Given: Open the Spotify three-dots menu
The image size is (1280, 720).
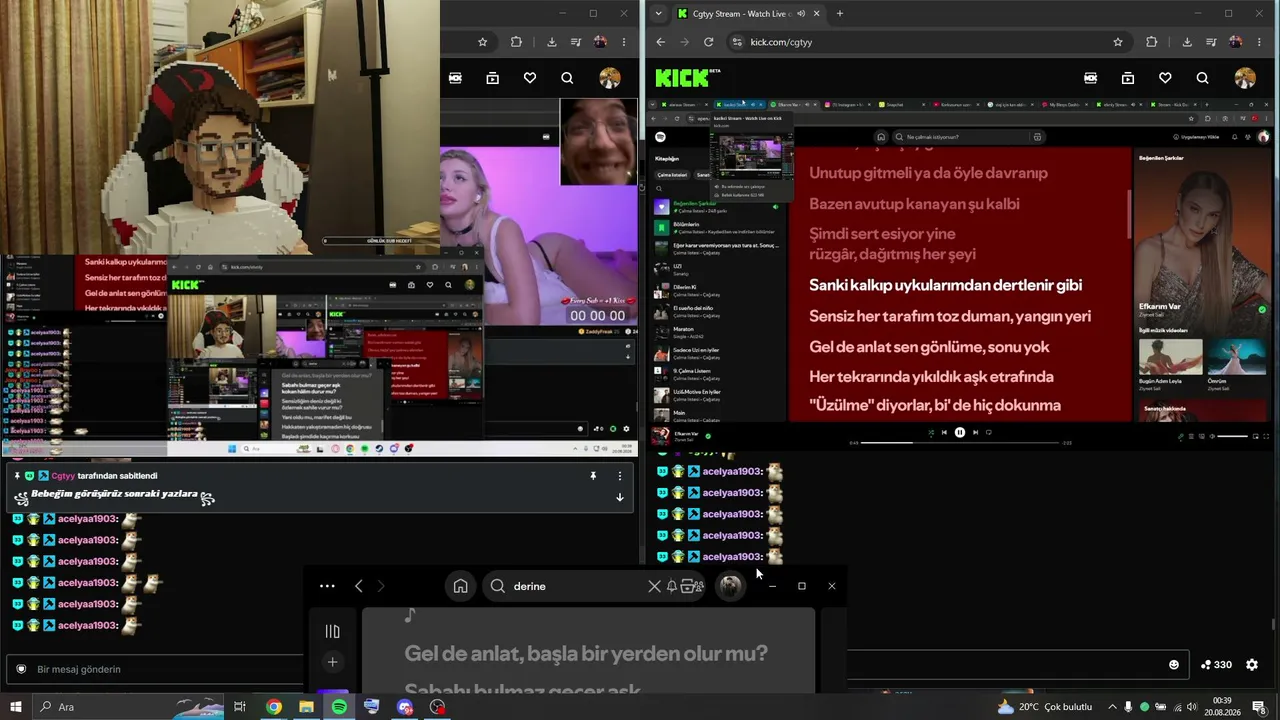Looking at the screenshot, I should 327,586.
